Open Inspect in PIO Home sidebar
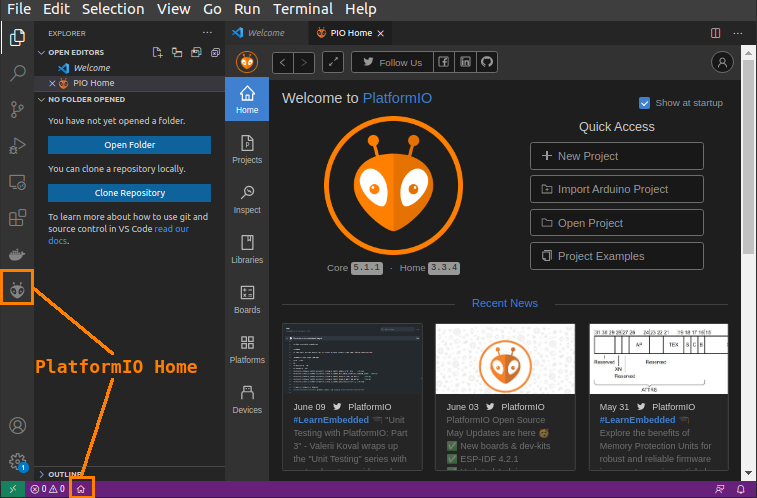The width and height of the screenshot is (757, 498). click(247, 199)
